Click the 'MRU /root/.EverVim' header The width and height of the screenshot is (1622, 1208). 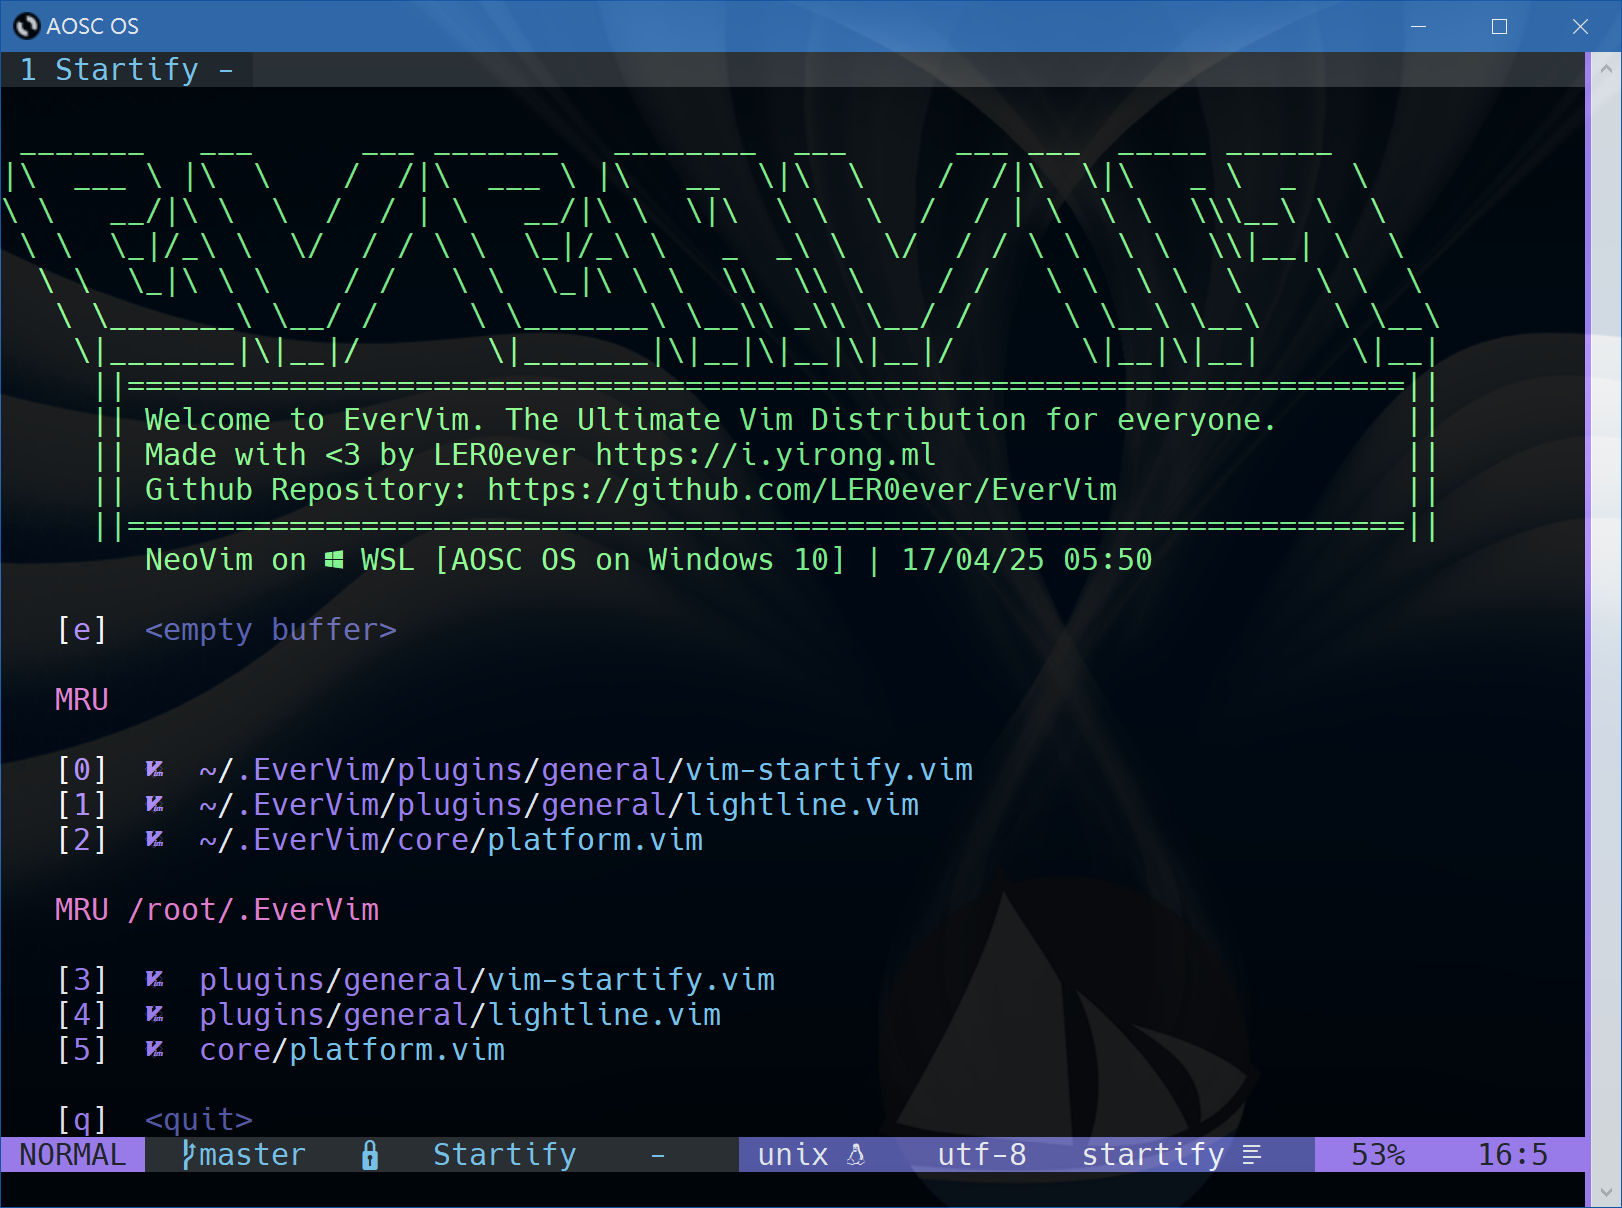pyautogui.click(x=217, y=910)
